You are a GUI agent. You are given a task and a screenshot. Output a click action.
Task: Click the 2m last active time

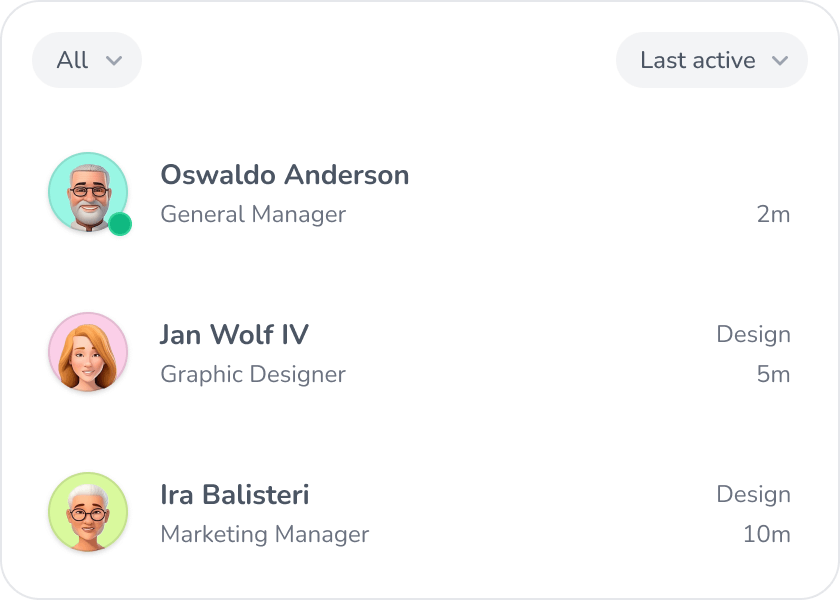tap(774, 214)
